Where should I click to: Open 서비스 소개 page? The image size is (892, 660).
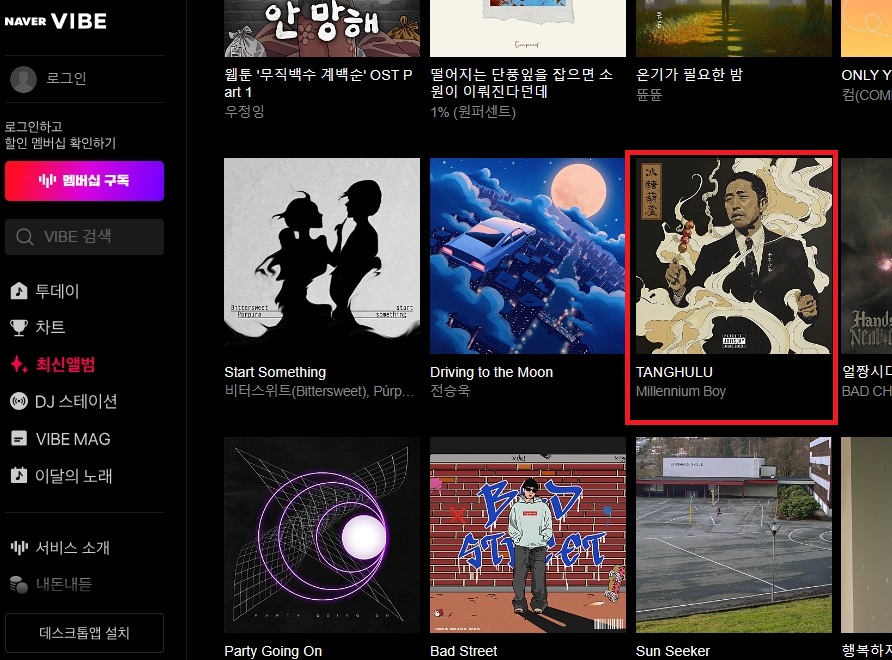click(x=72, y=547)
